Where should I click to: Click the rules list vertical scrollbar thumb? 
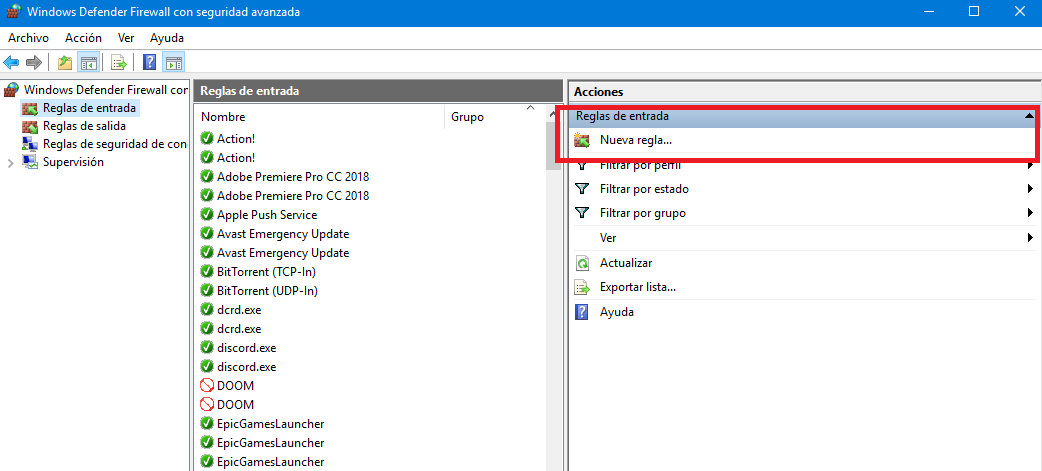(554, 145)
